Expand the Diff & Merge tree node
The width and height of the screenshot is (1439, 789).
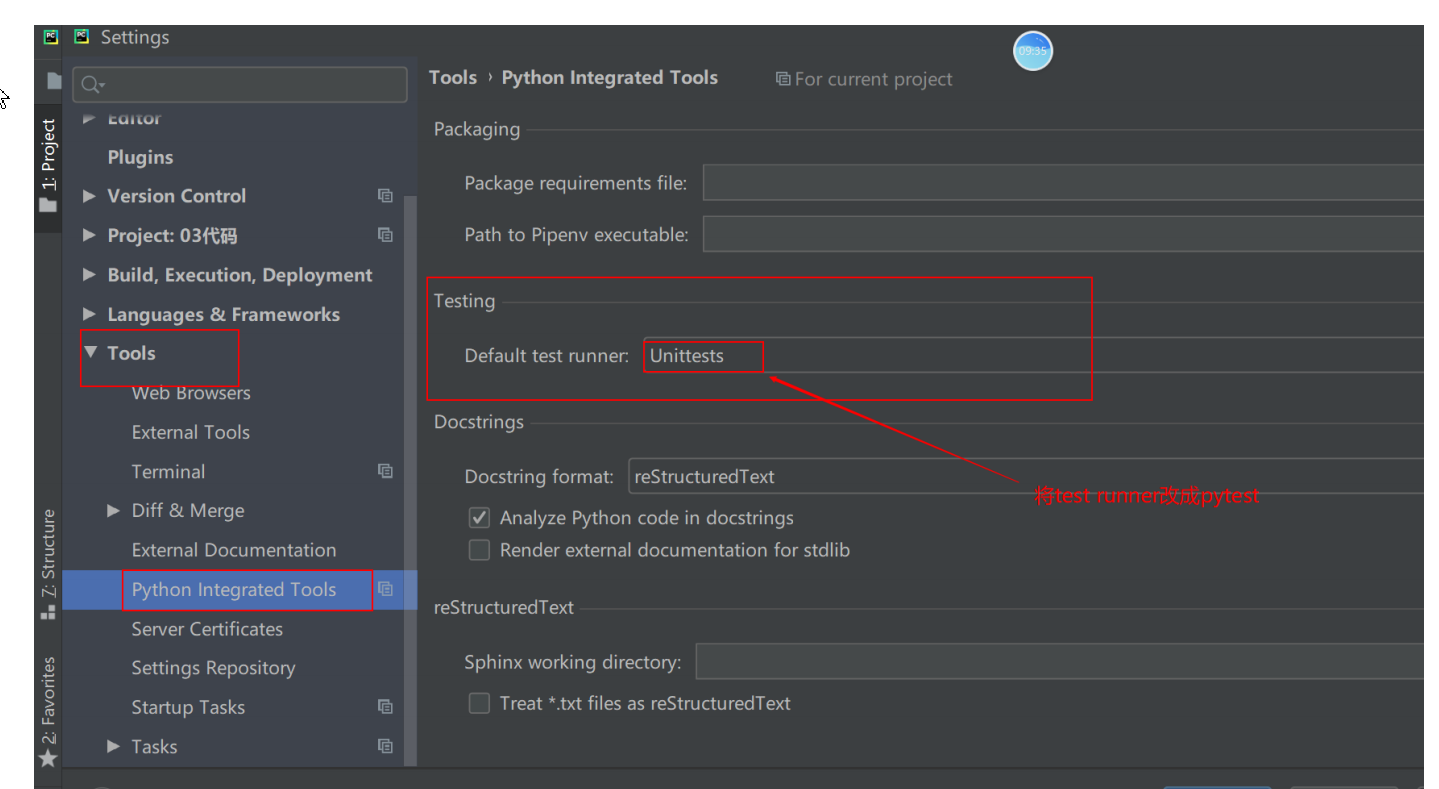(x=114, y=511)
